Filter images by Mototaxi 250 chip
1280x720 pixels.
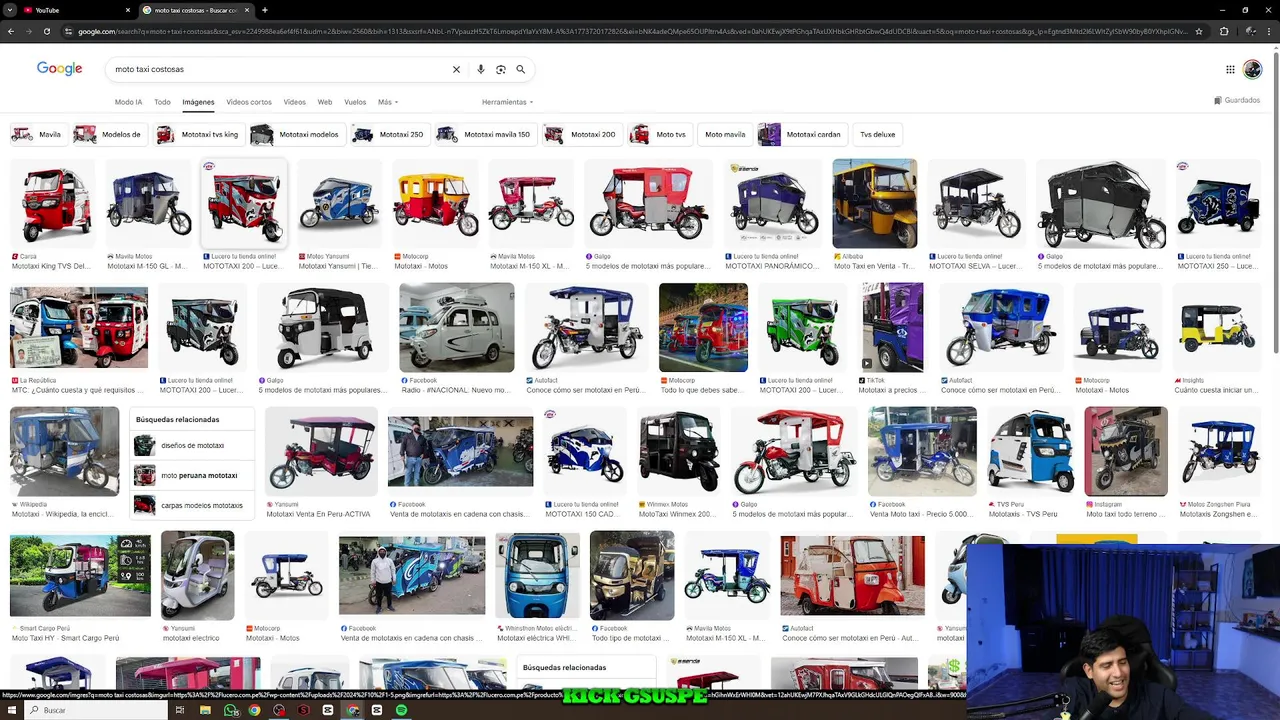[390, 134]
